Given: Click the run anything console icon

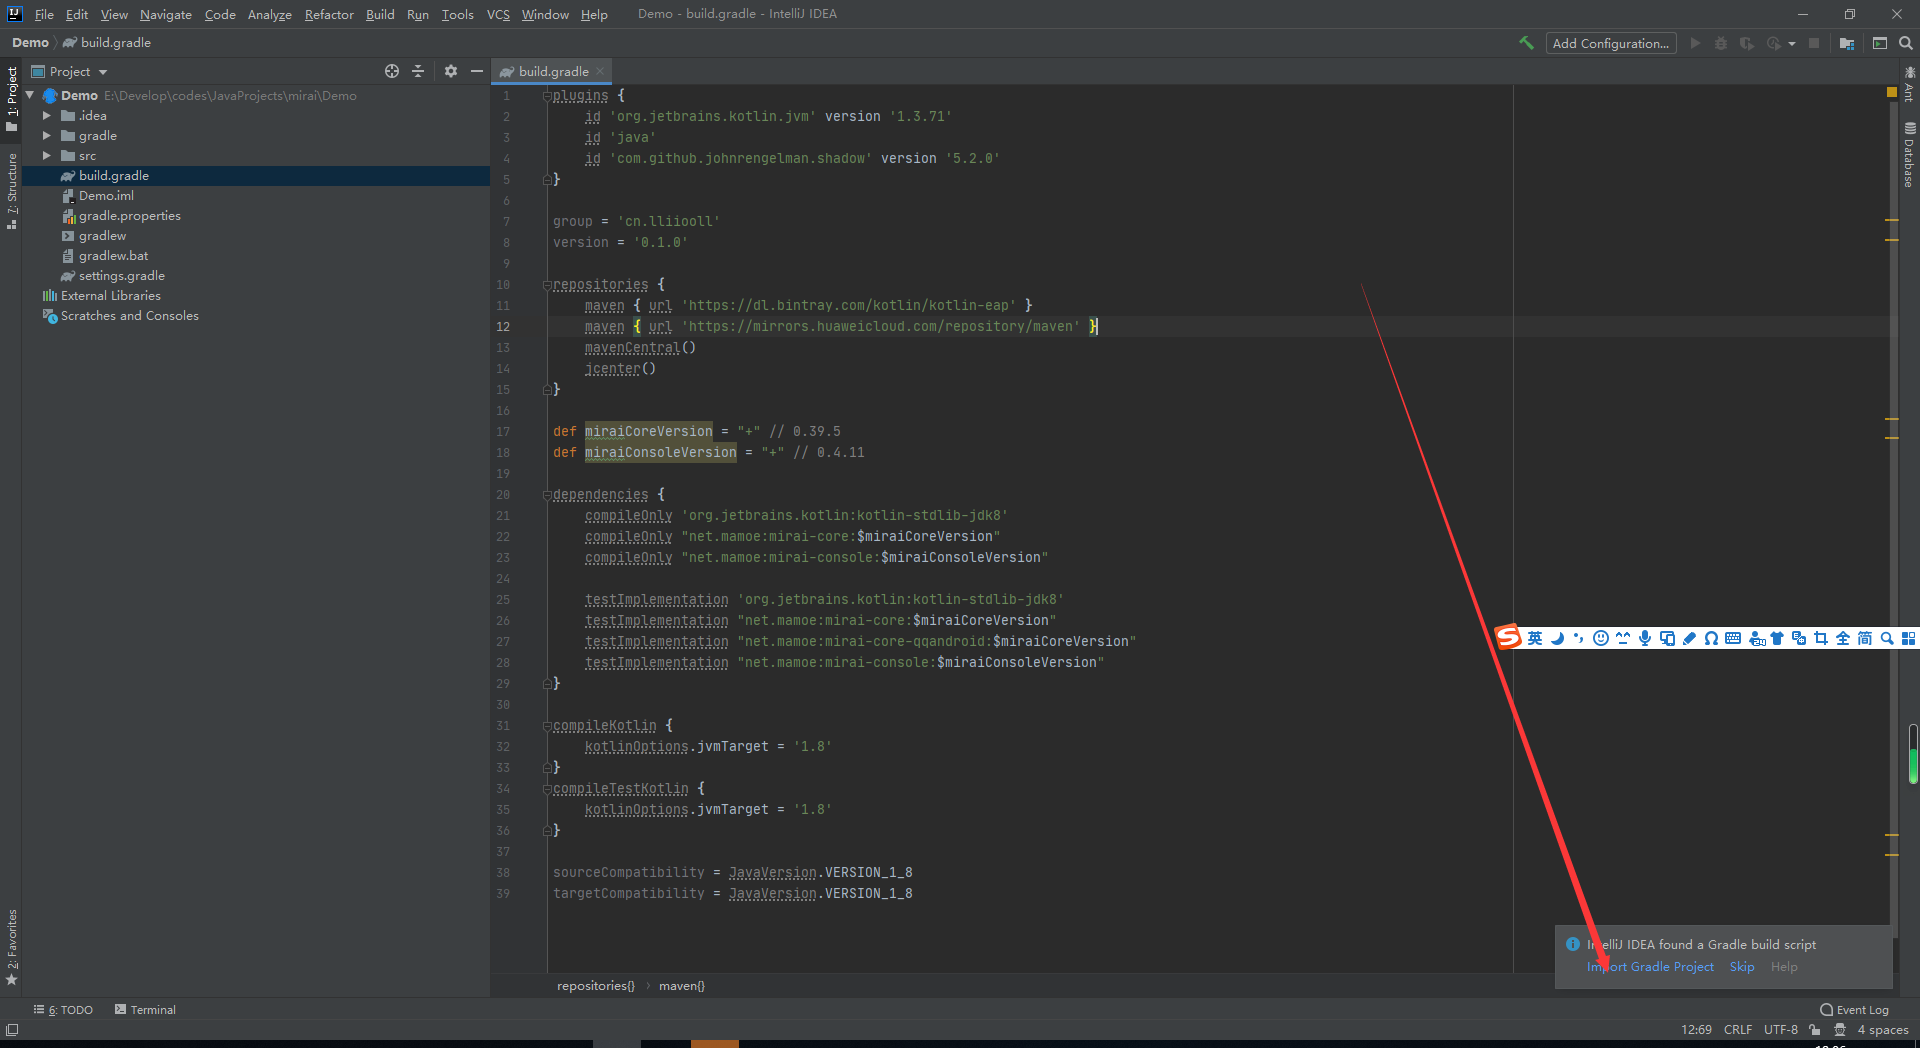Looking at the screenshot, I should (1879, 43).
